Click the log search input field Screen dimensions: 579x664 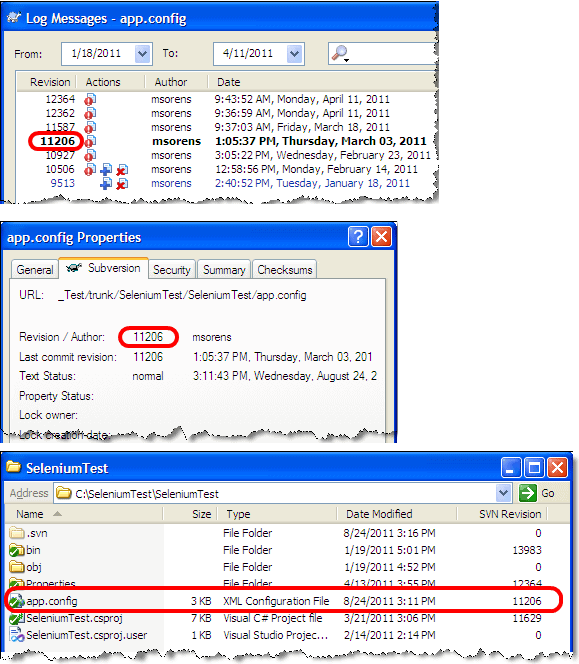(382, 53)
